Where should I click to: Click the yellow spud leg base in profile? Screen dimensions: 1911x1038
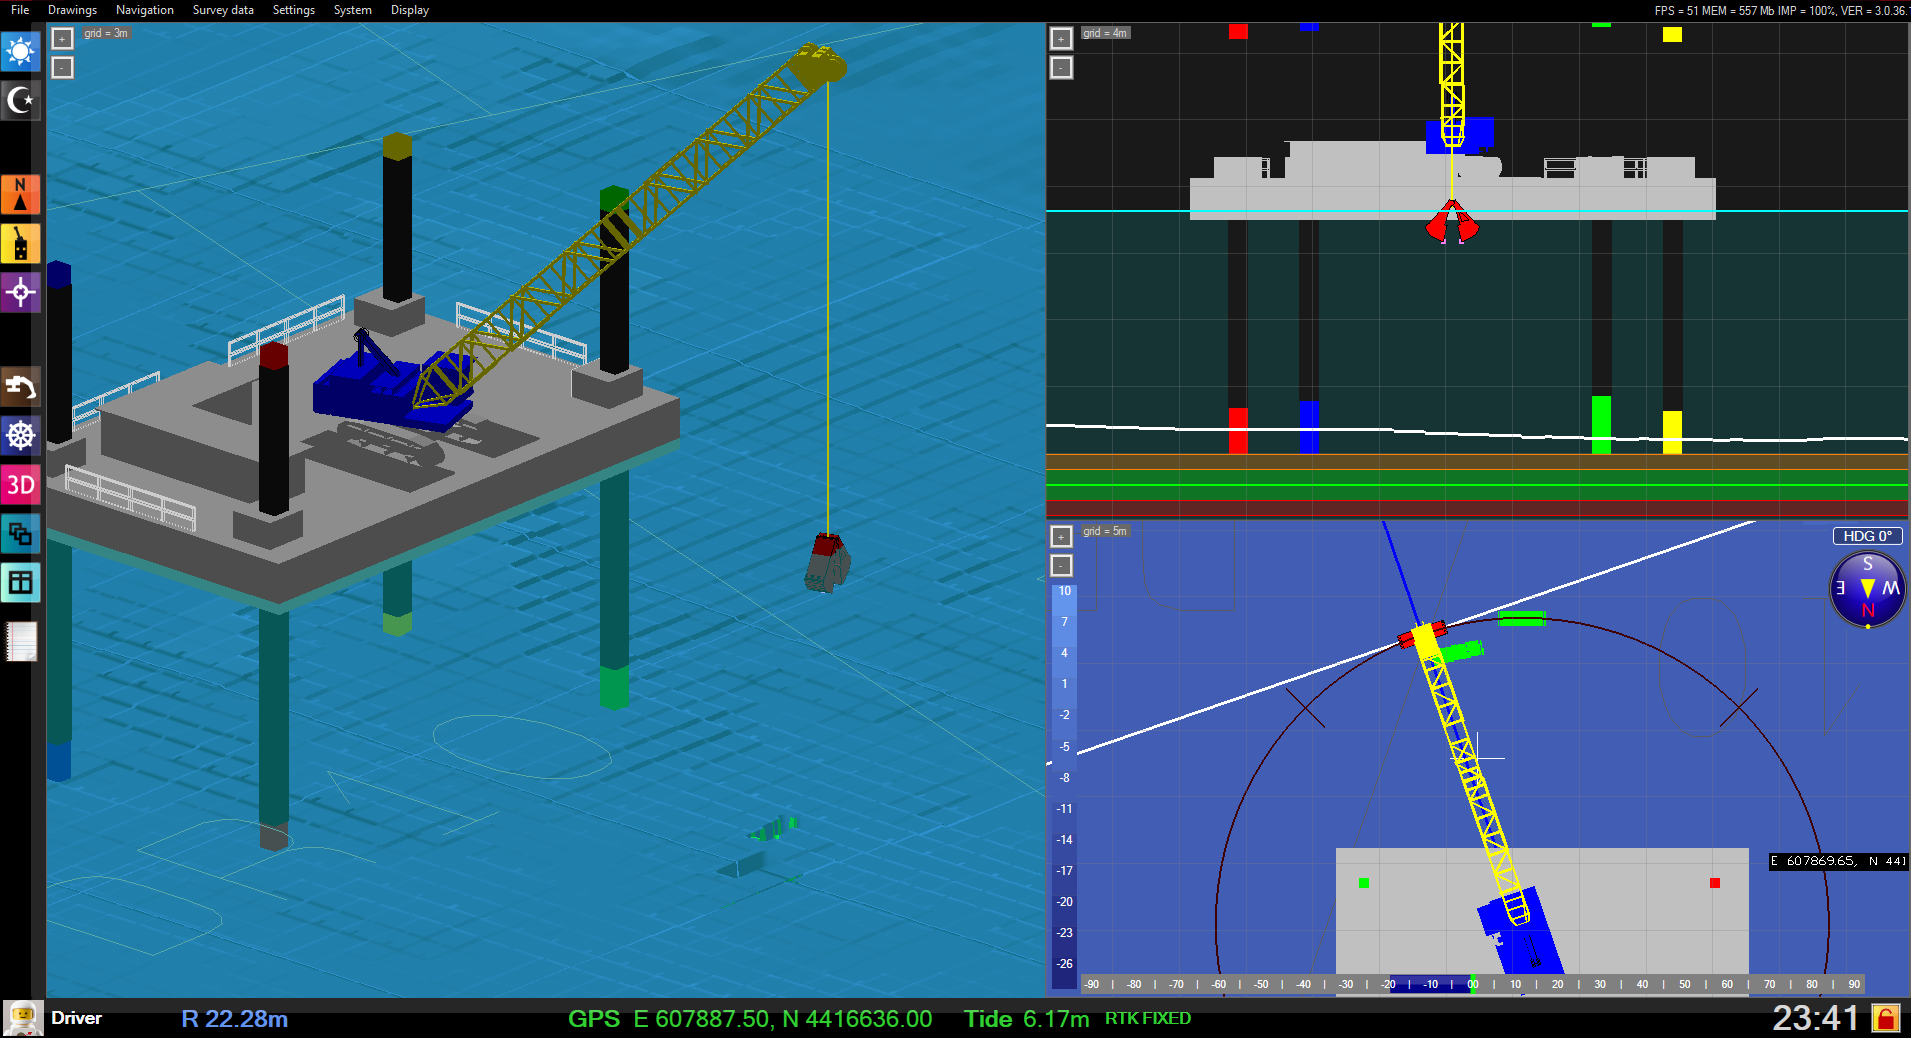coord(1672,432)
